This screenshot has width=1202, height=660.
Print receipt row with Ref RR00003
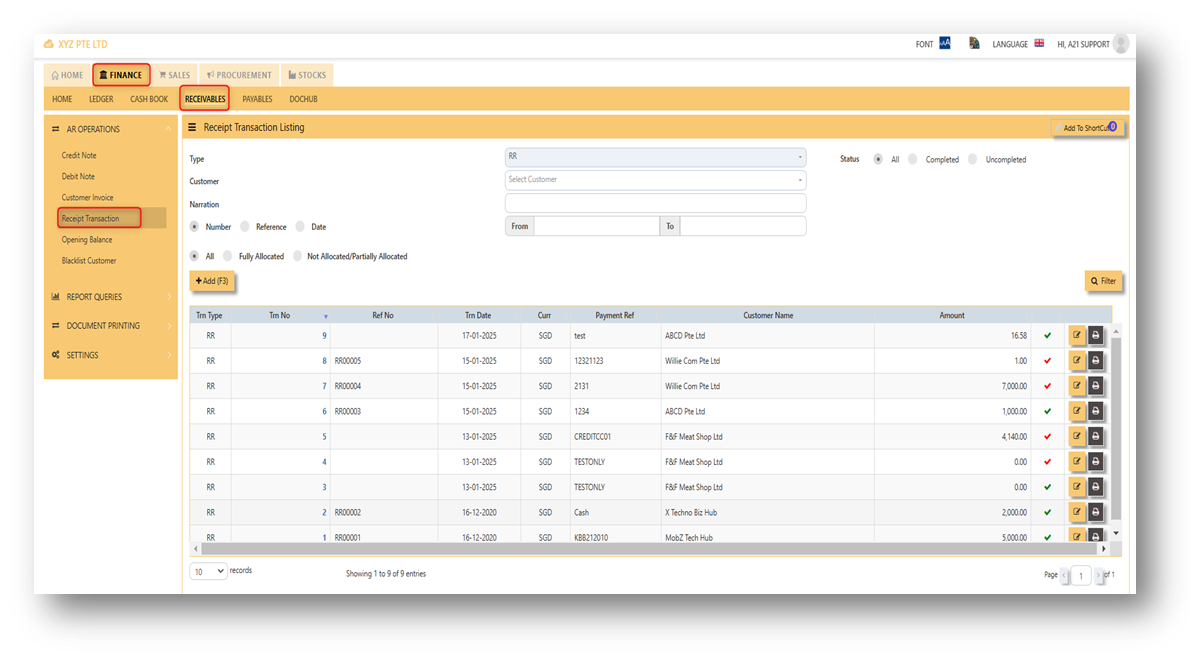1095,411
